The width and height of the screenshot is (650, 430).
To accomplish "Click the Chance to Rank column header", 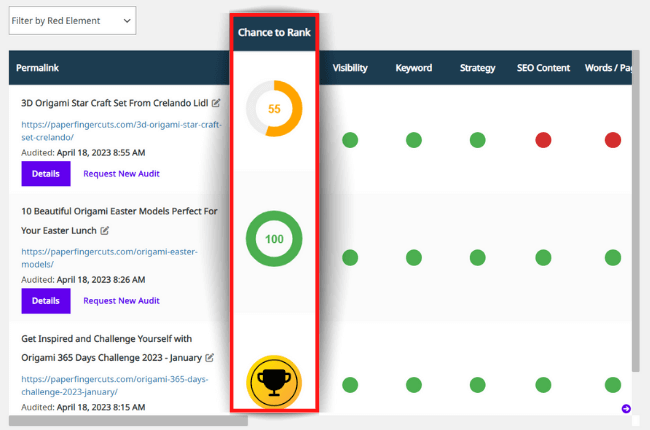I will point(274,33).
